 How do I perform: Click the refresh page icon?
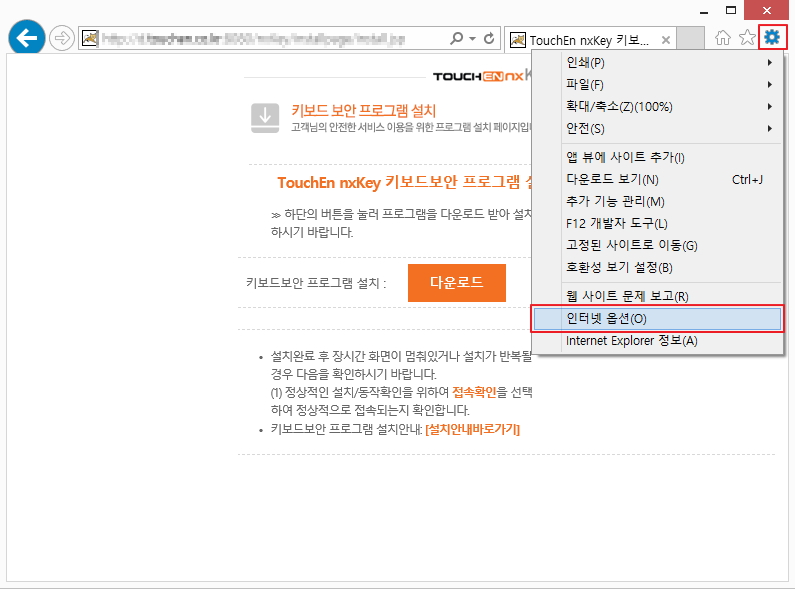[x=489, y=38]
